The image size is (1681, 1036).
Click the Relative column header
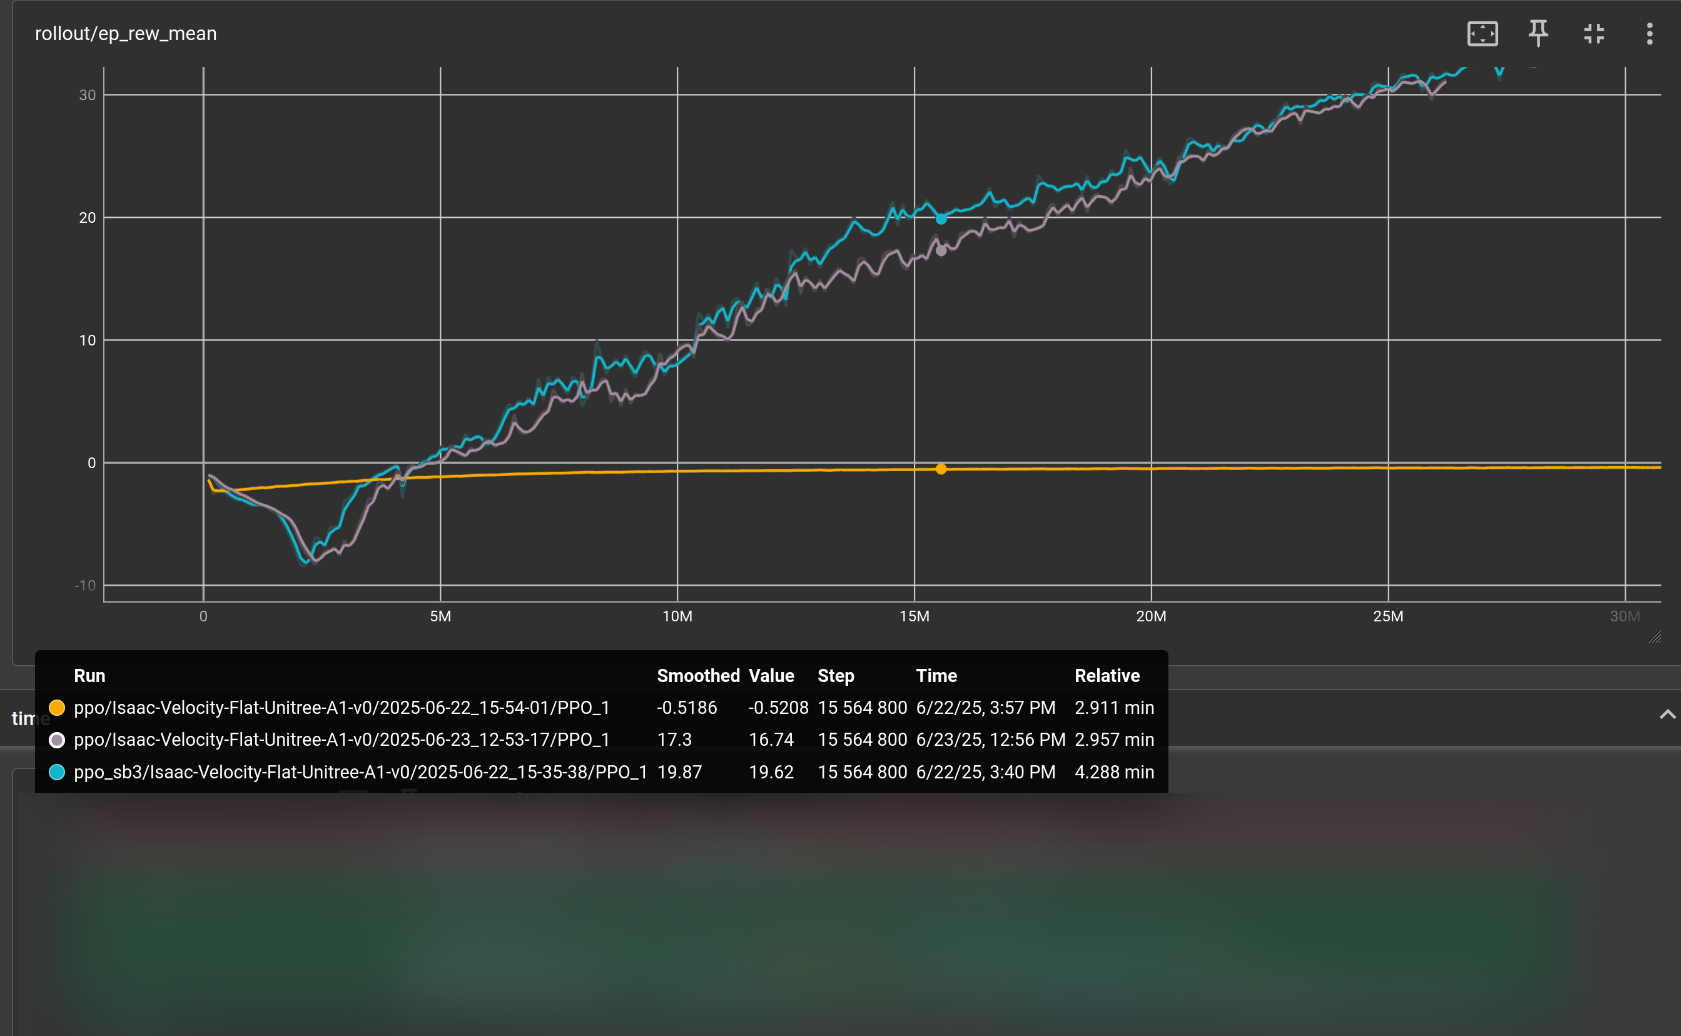point(1107,676)
